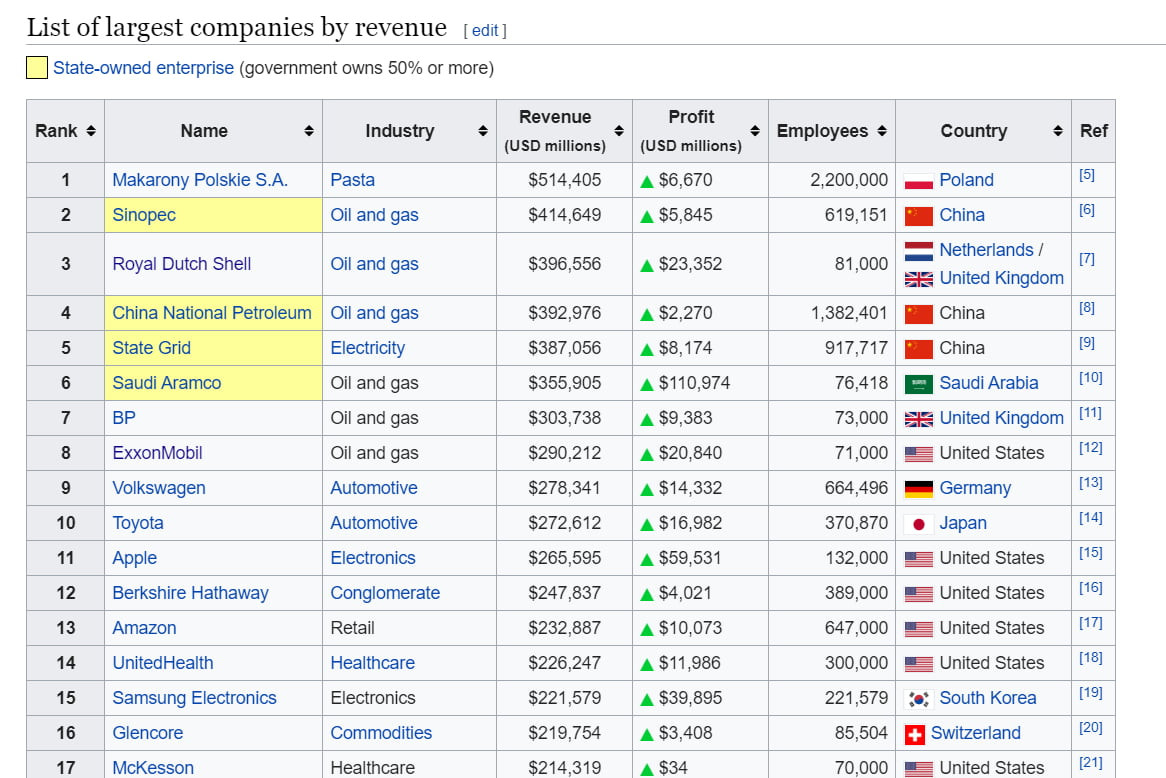Click the US flag in Apple row
This screenshot has width=1166, height=778.
point(918,559)
